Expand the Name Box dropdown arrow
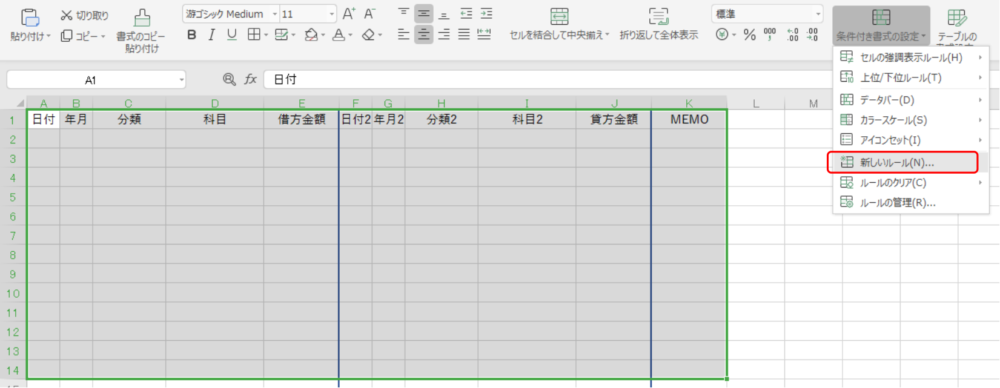The height and width of the screenshot is (388, 1000). pos(182,80)
